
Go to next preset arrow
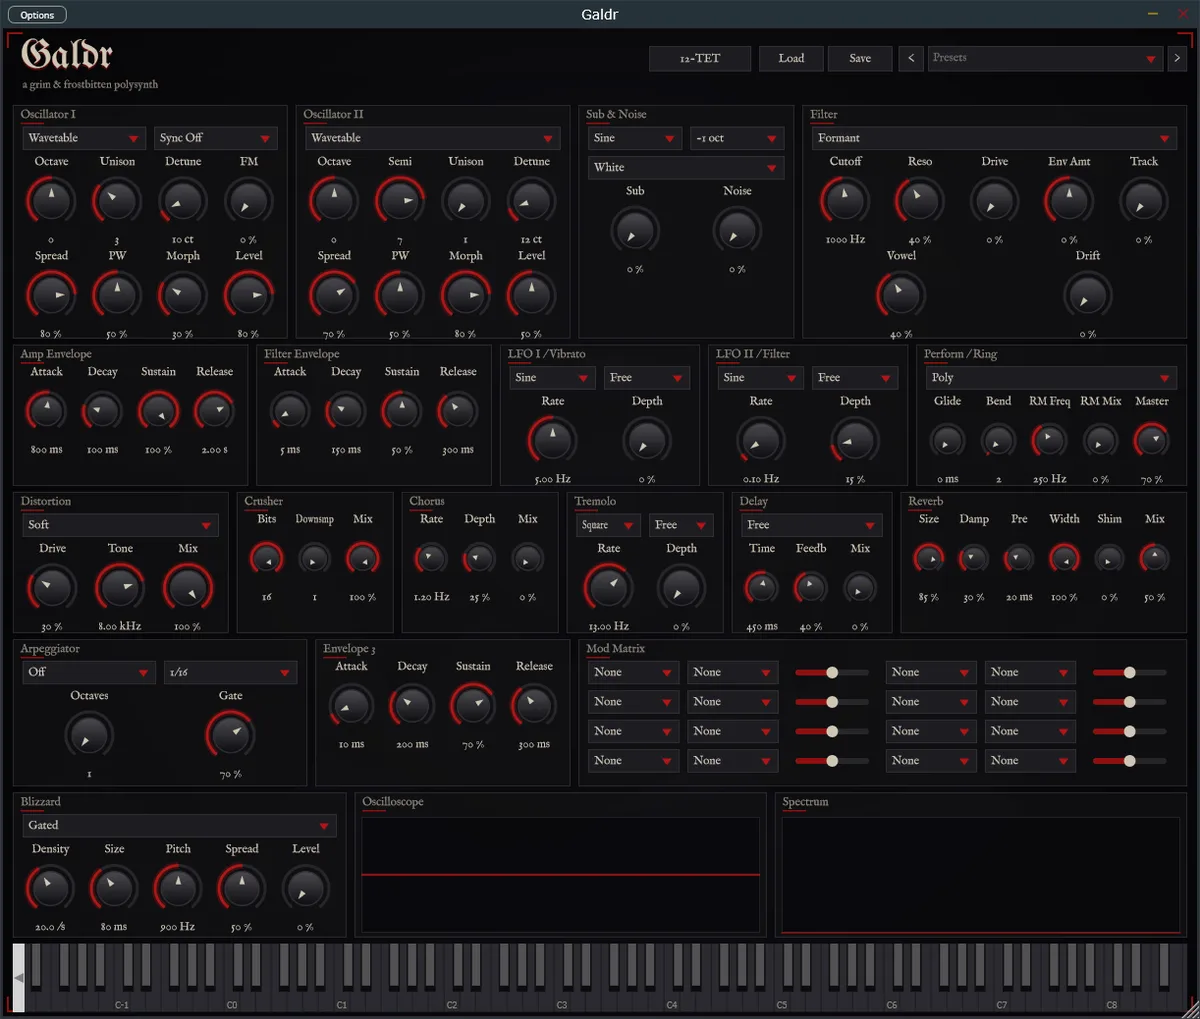point(1177,58)
